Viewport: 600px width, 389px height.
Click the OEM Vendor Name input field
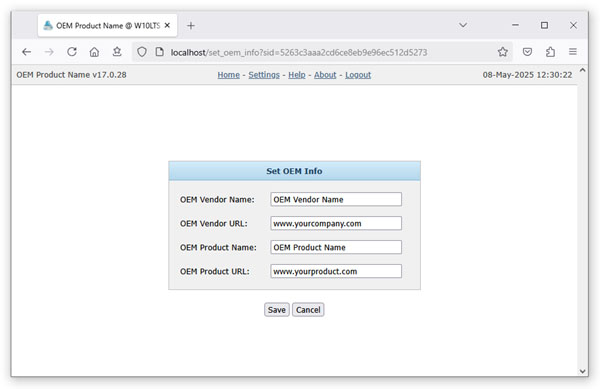tap(336, 199)
